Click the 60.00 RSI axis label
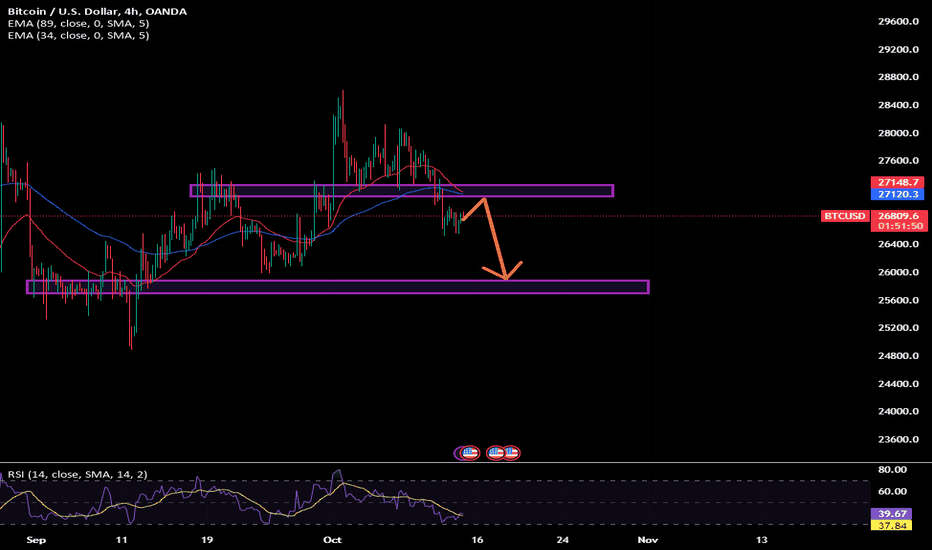This screenshot has width=932, height=550. pyautogui.click(x=892, y=492)
